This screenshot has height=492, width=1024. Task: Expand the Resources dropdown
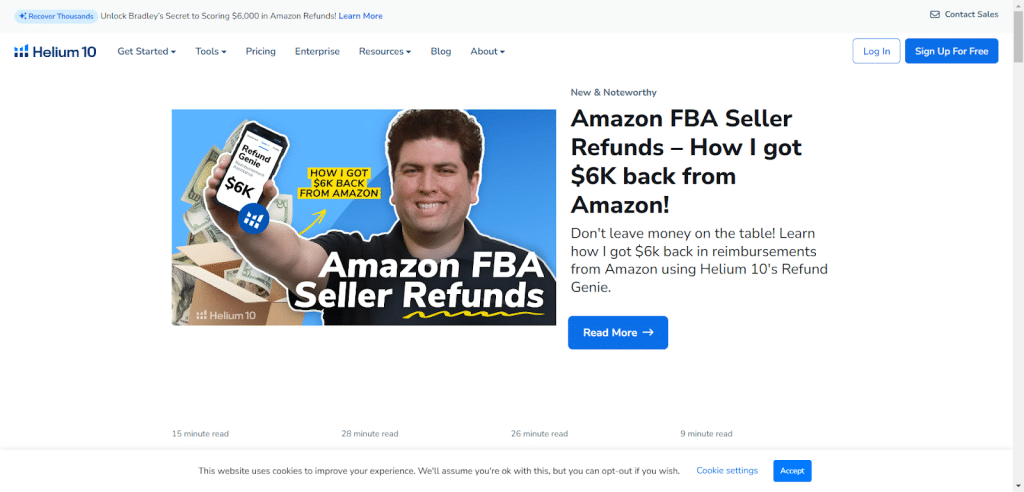pyautogui.click(x=385, y=52)
